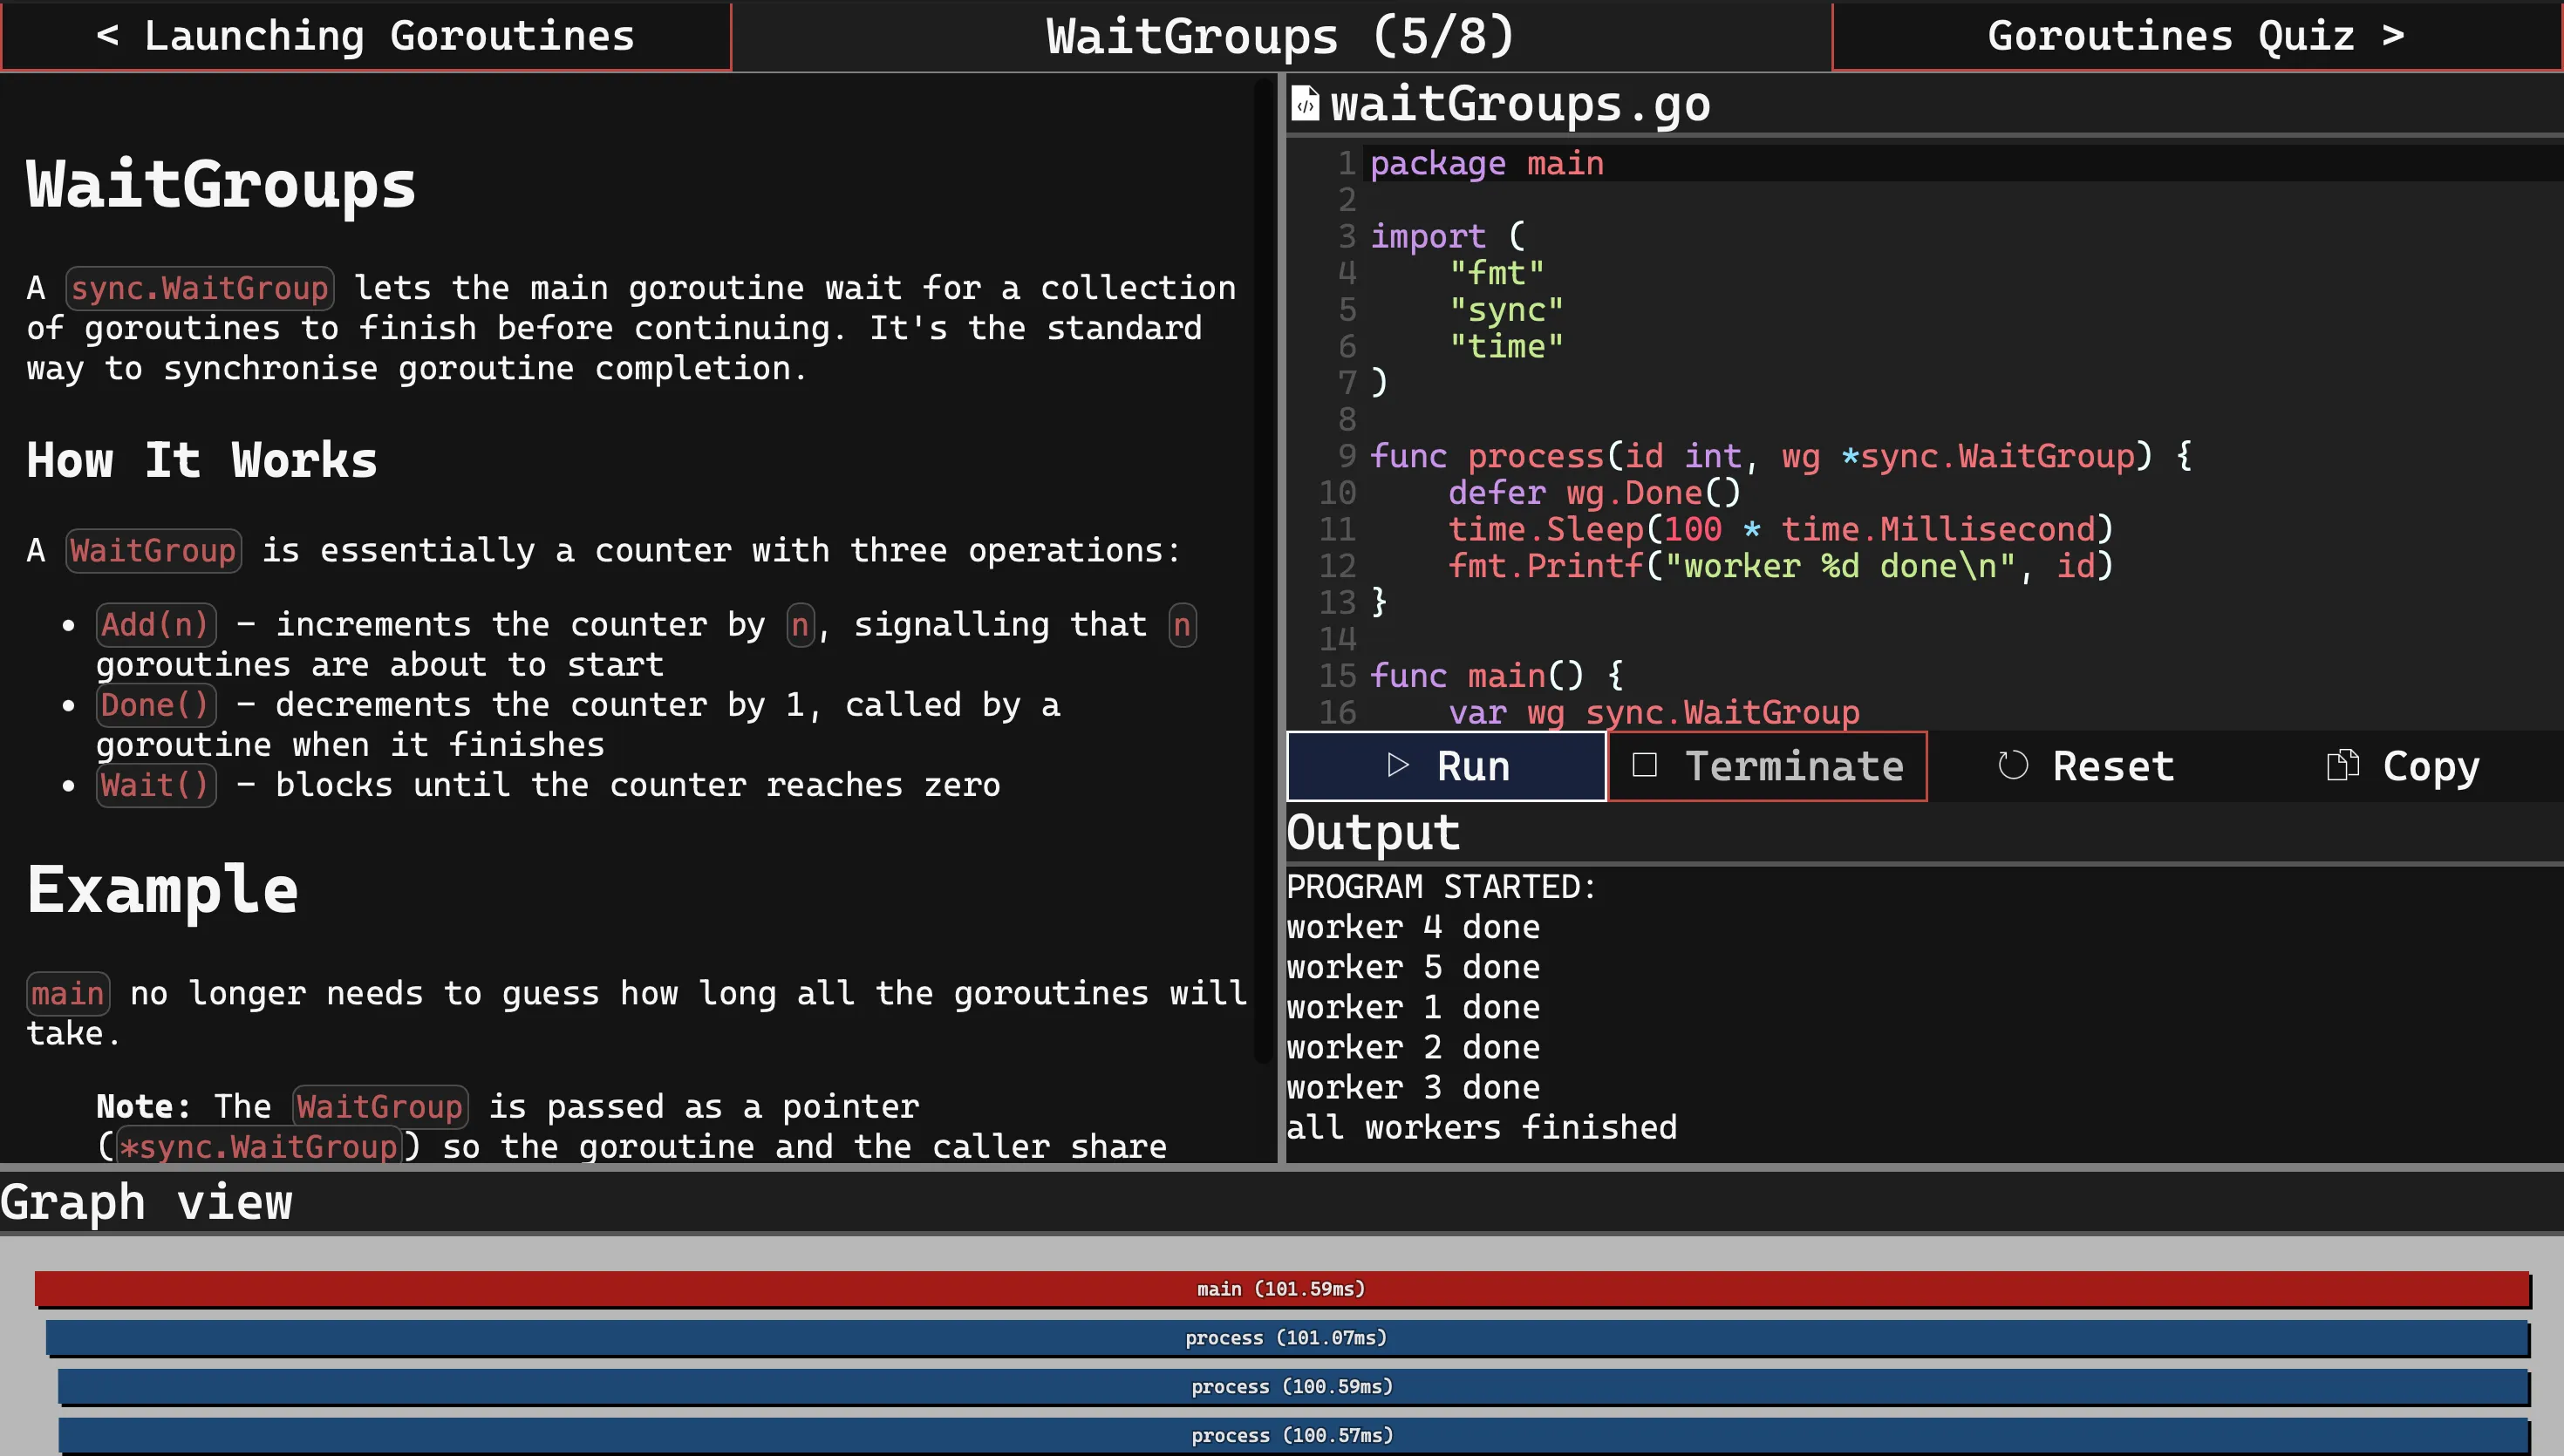2564x1456 pixels.
Task: Click the 'Example' heading
Action: point(162,890)
